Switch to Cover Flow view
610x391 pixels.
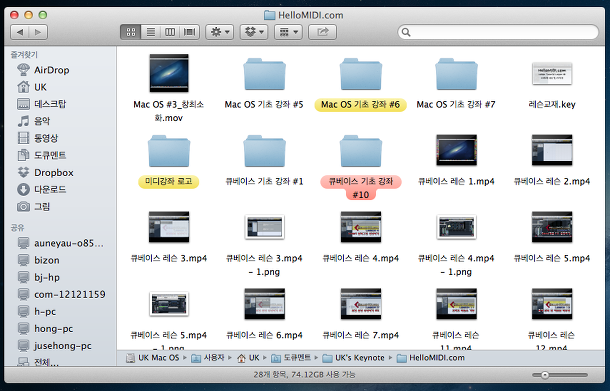[x=189, y=32]
